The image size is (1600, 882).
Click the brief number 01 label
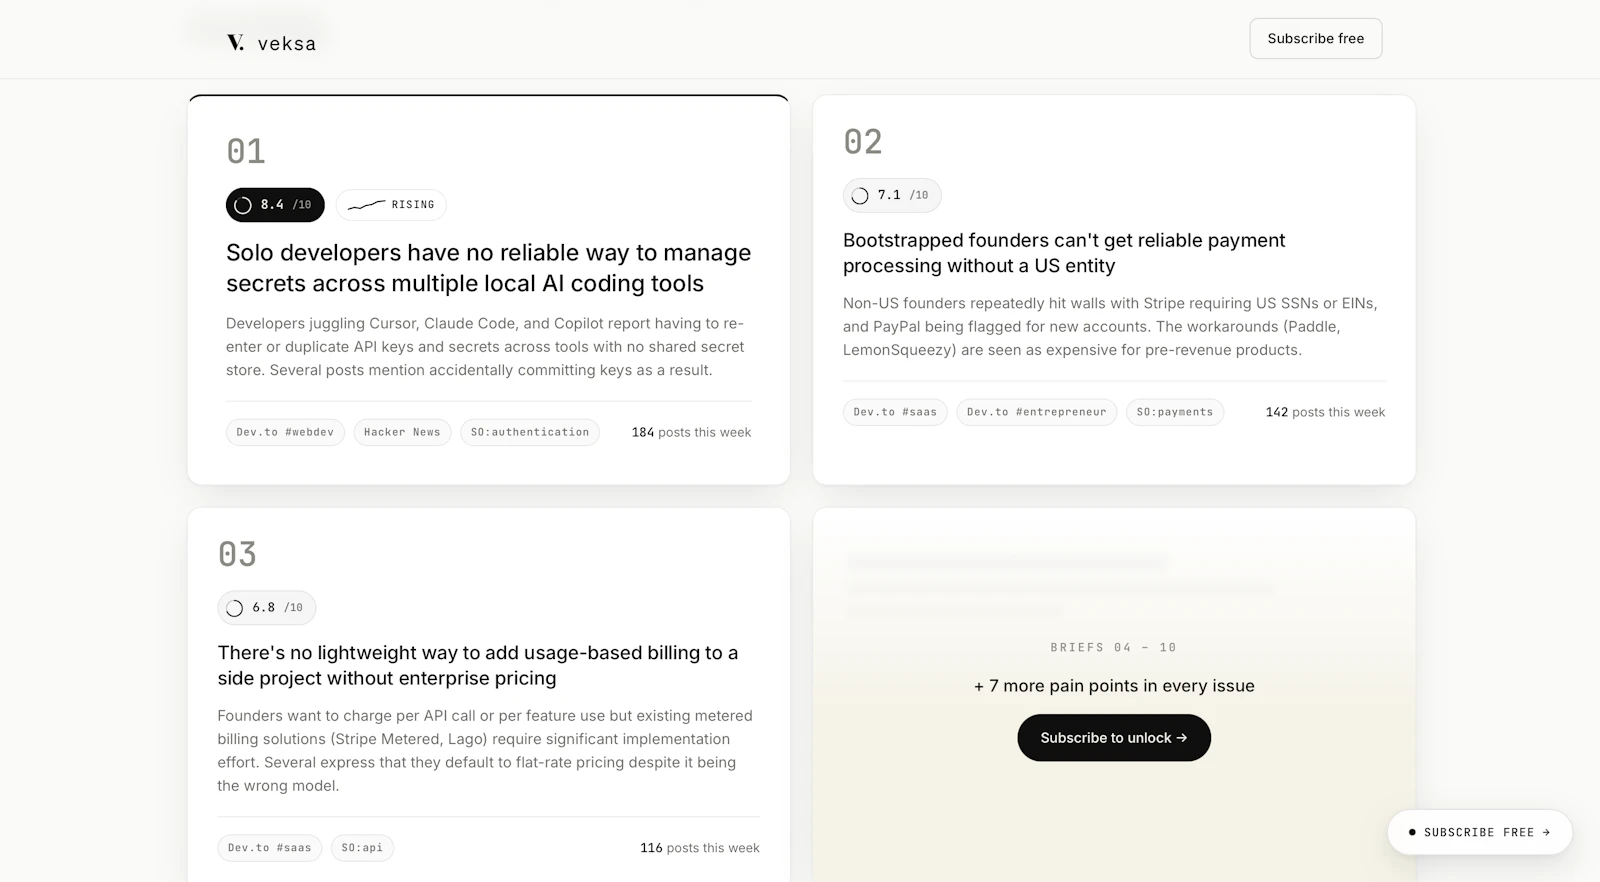[246, 152]
